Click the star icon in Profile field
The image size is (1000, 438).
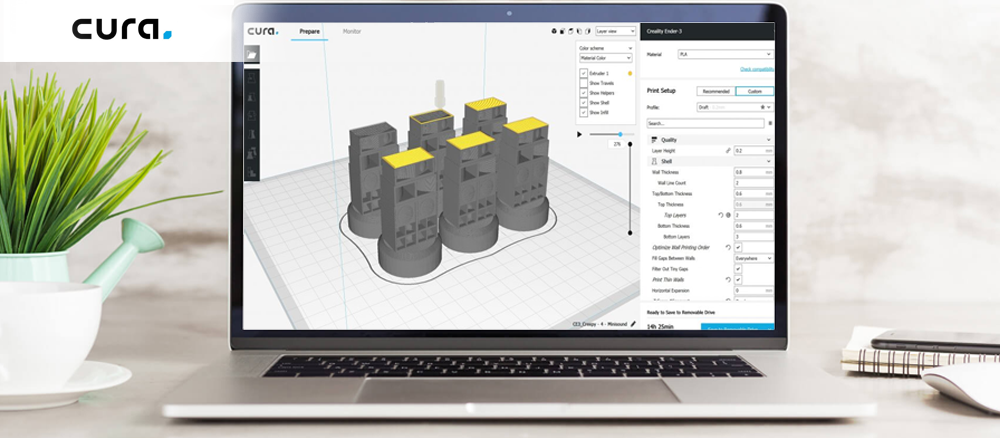(x=763, y=107)
